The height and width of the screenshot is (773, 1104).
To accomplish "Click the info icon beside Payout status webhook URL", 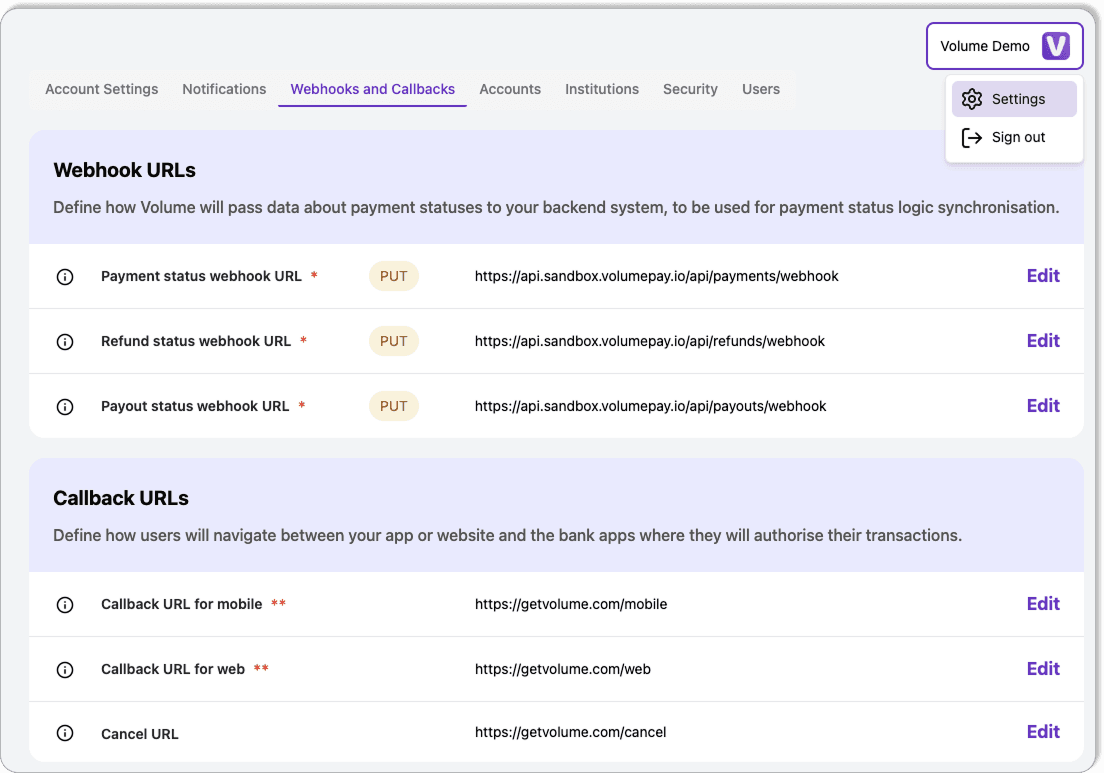I will (65, 407).
